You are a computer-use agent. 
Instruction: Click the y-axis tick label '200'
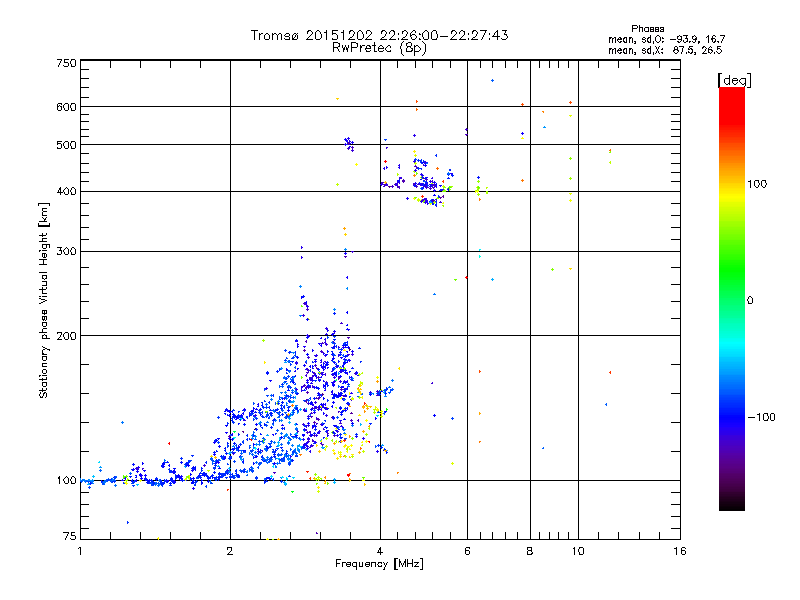click(66, 336)
